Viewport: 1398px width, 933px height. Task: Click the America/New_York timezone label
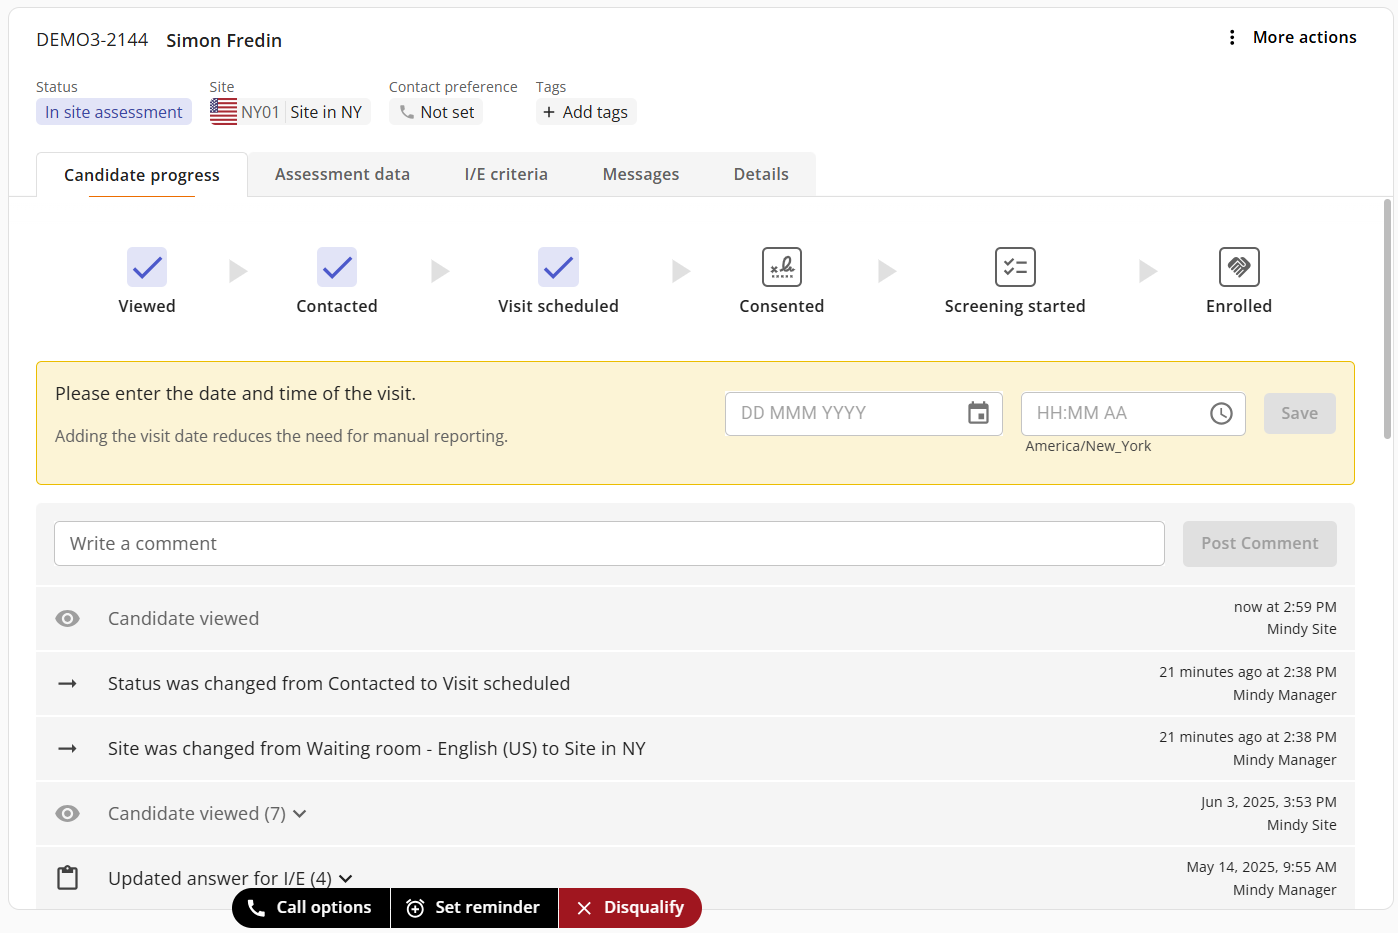point(1088,446)
